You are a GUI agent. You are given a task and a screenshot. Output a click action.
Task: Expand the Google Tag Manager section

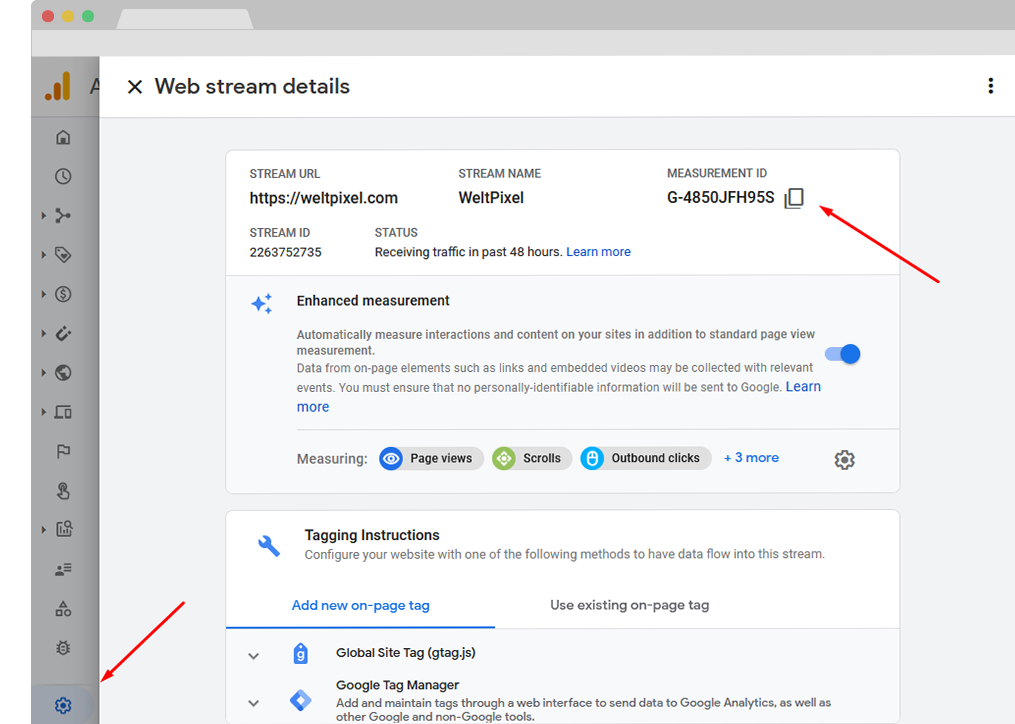coord(254,703)
